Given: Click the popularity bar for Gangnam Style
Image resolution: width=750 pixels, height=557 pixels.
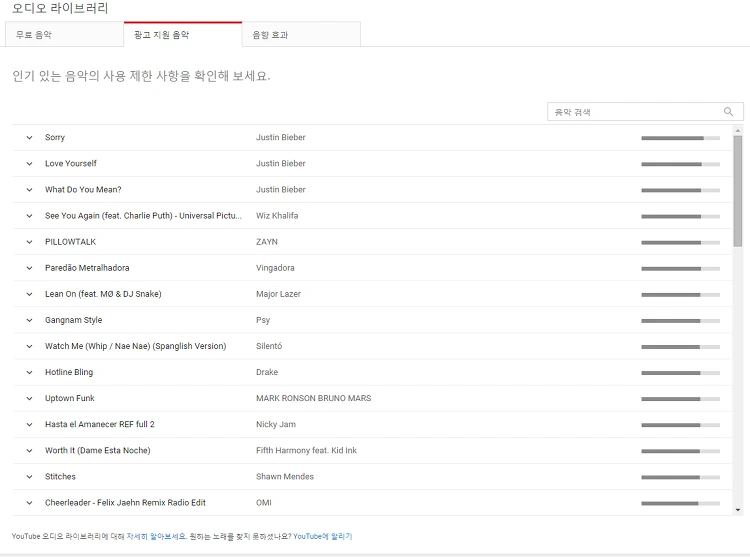Looking at the screenshot, I should [680, 320].
